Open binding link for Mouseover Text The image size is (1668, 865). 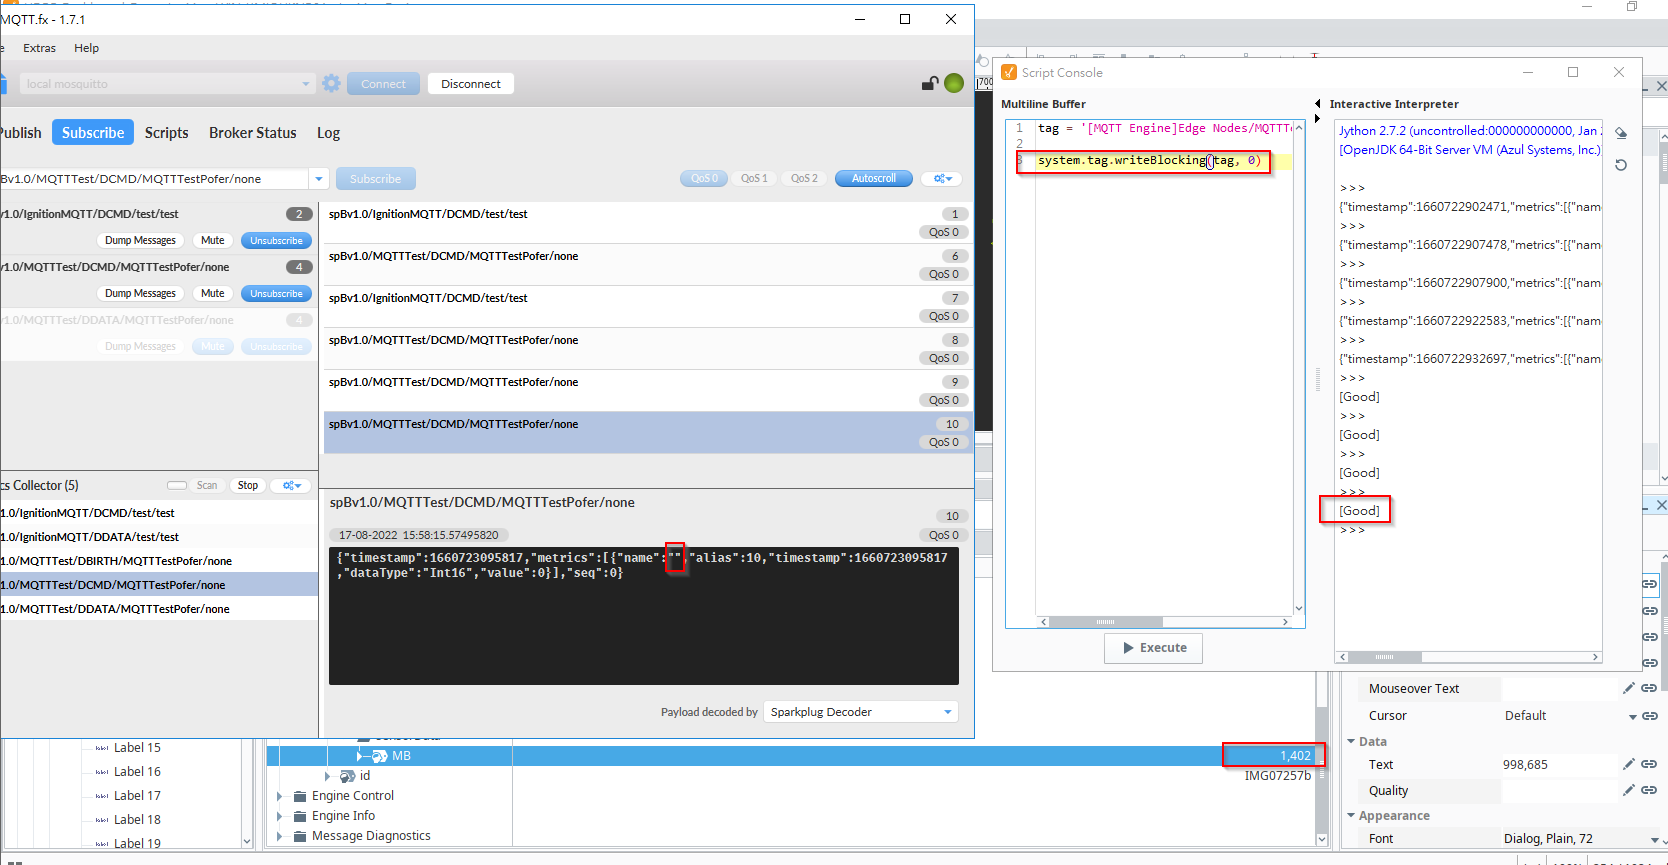click(1649, 688)
